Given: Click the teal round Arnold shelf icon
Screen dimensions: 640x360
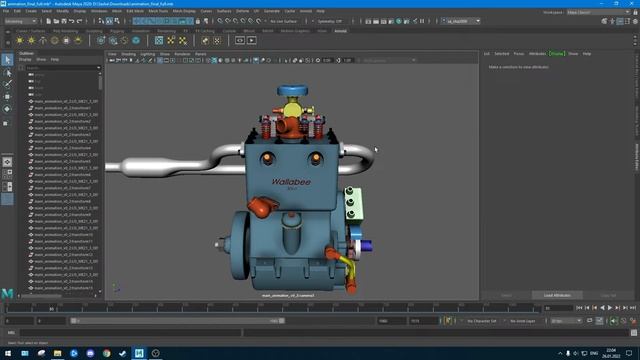Looking at the screenshot, I should tap(136, 40).
